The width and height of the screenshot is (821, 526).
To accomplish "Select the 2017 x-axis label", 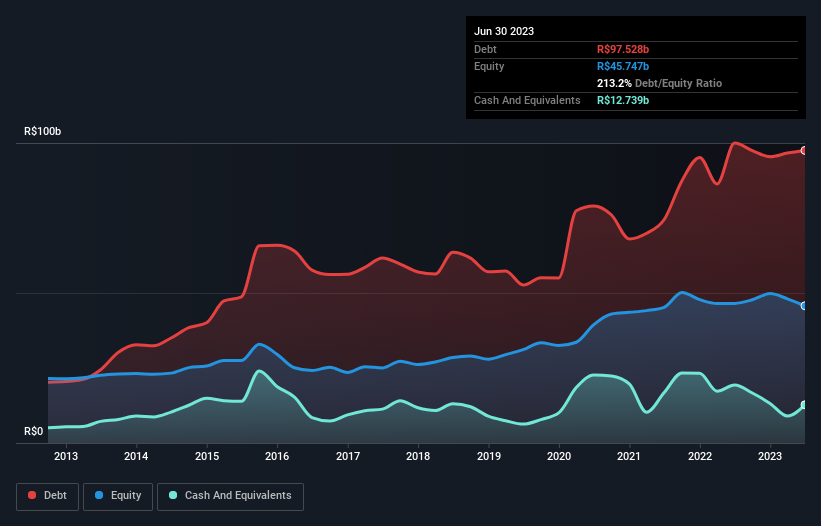I will tap(348, 456).
